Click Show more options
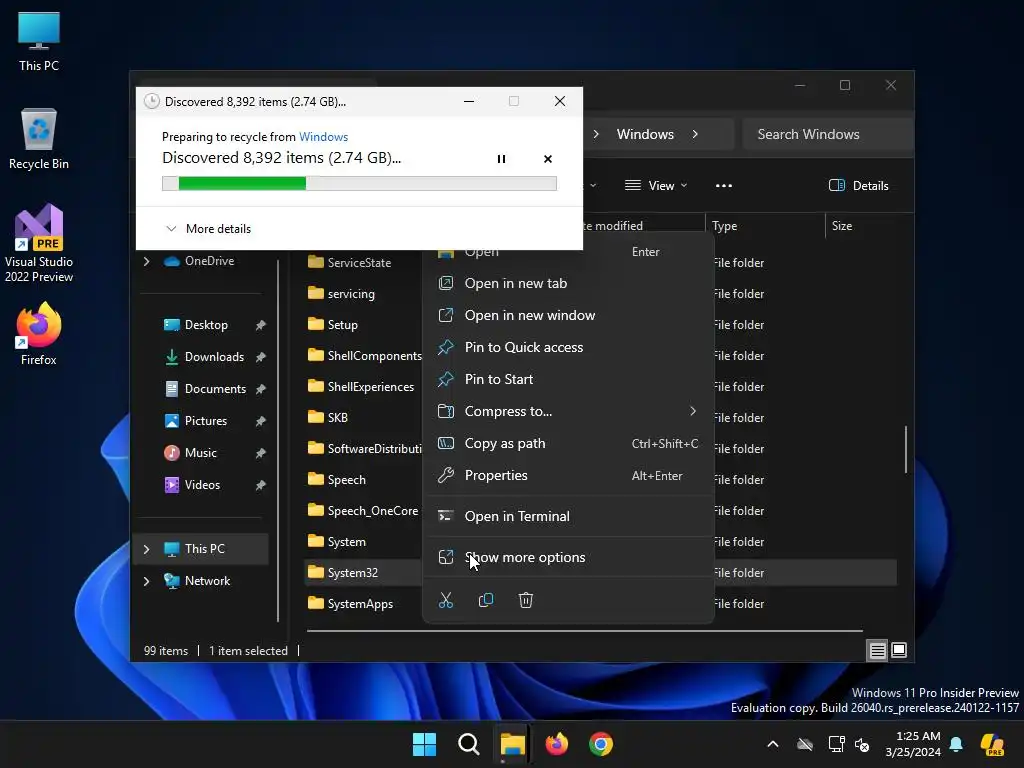1024x768 pixels. 568,557
